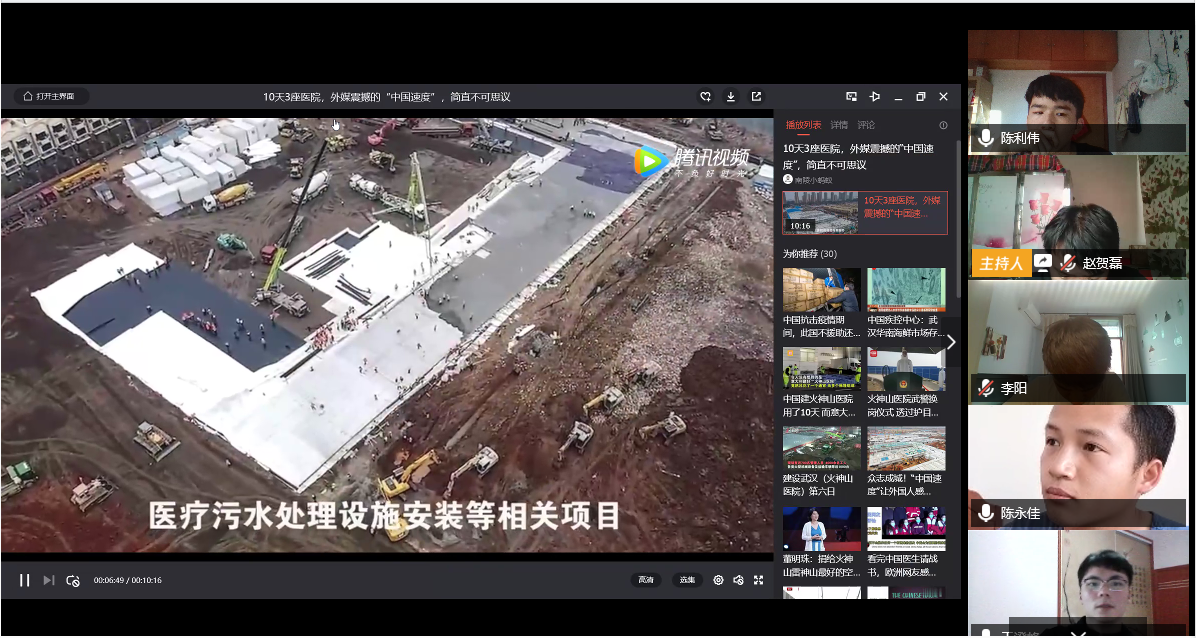1196x638 pixels.
Task: Switch to mini picture-in-picture window mode
Action: tap(851, 97)
